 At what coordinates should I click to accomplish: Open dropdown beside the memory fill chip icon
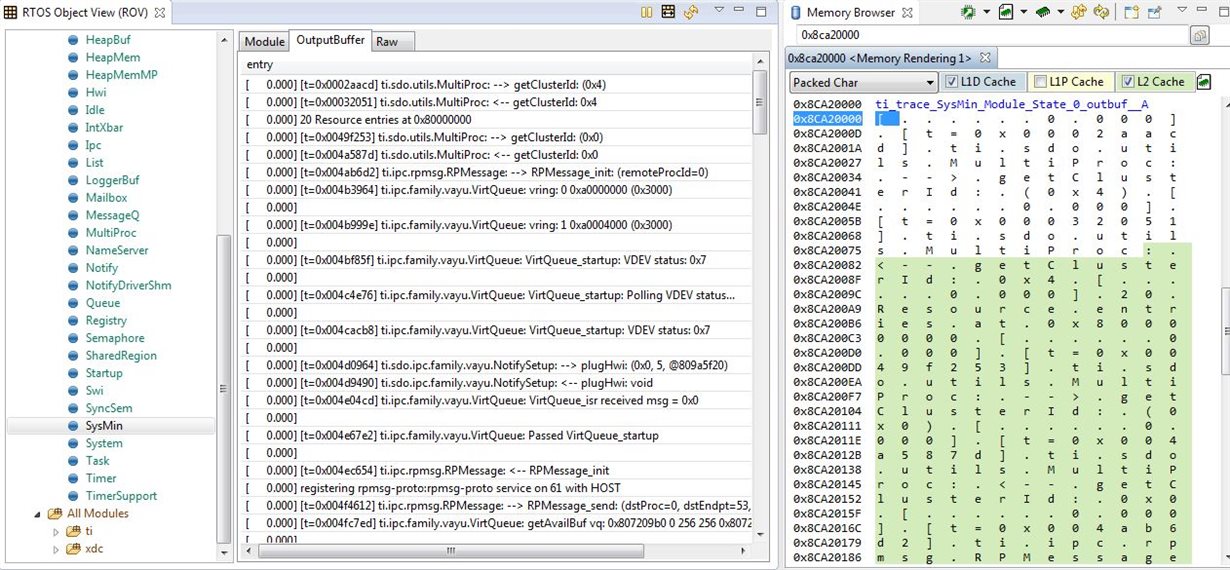pos(1059,12)
